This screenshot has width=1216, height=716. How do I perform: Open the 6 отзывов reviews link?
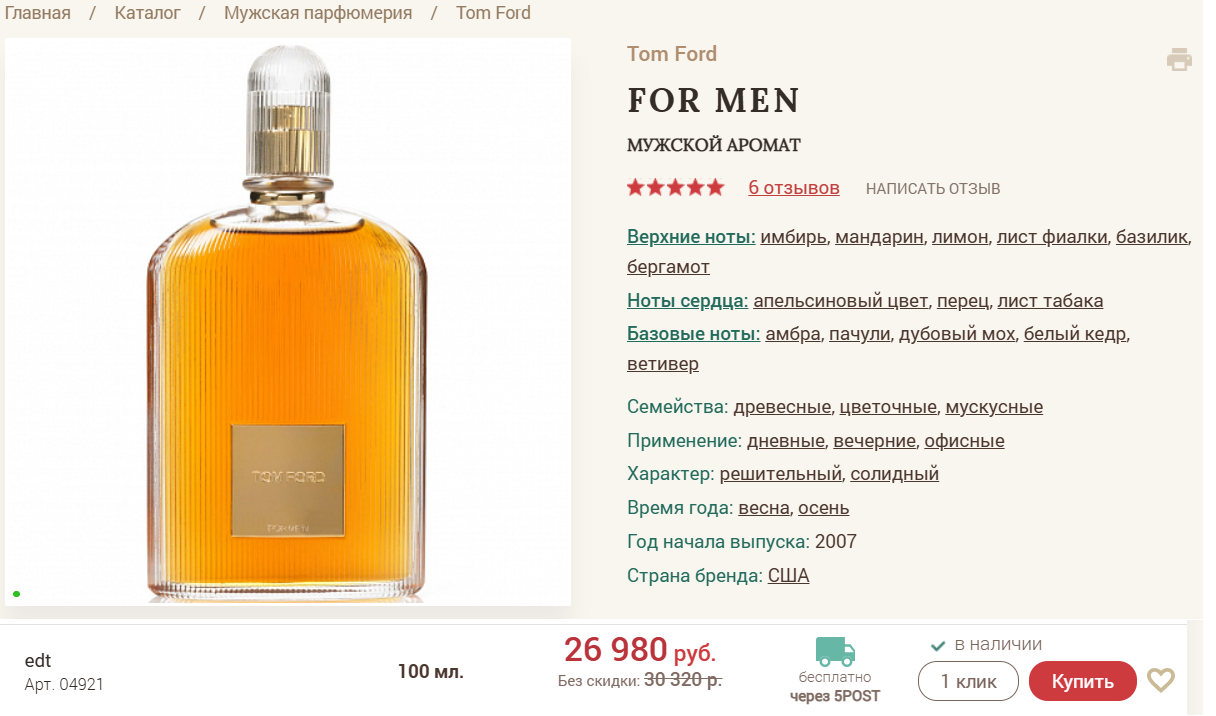coord(794,188)
